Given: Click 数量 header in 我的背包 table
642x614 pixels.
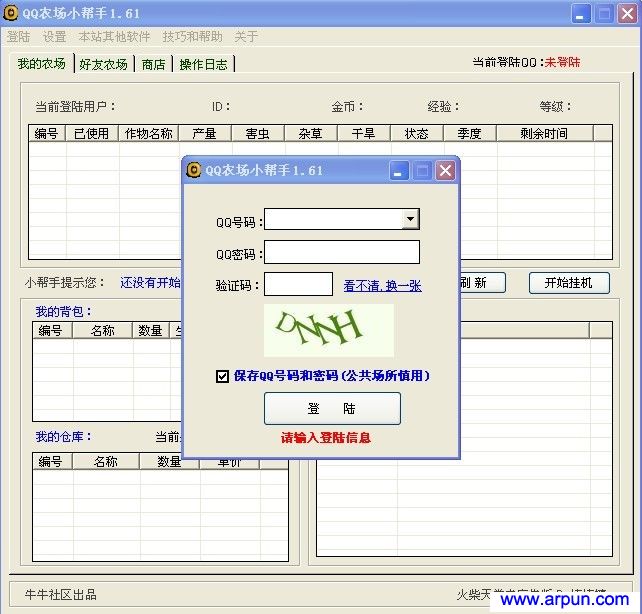Looking at the screenshot, I should (151, 330).
